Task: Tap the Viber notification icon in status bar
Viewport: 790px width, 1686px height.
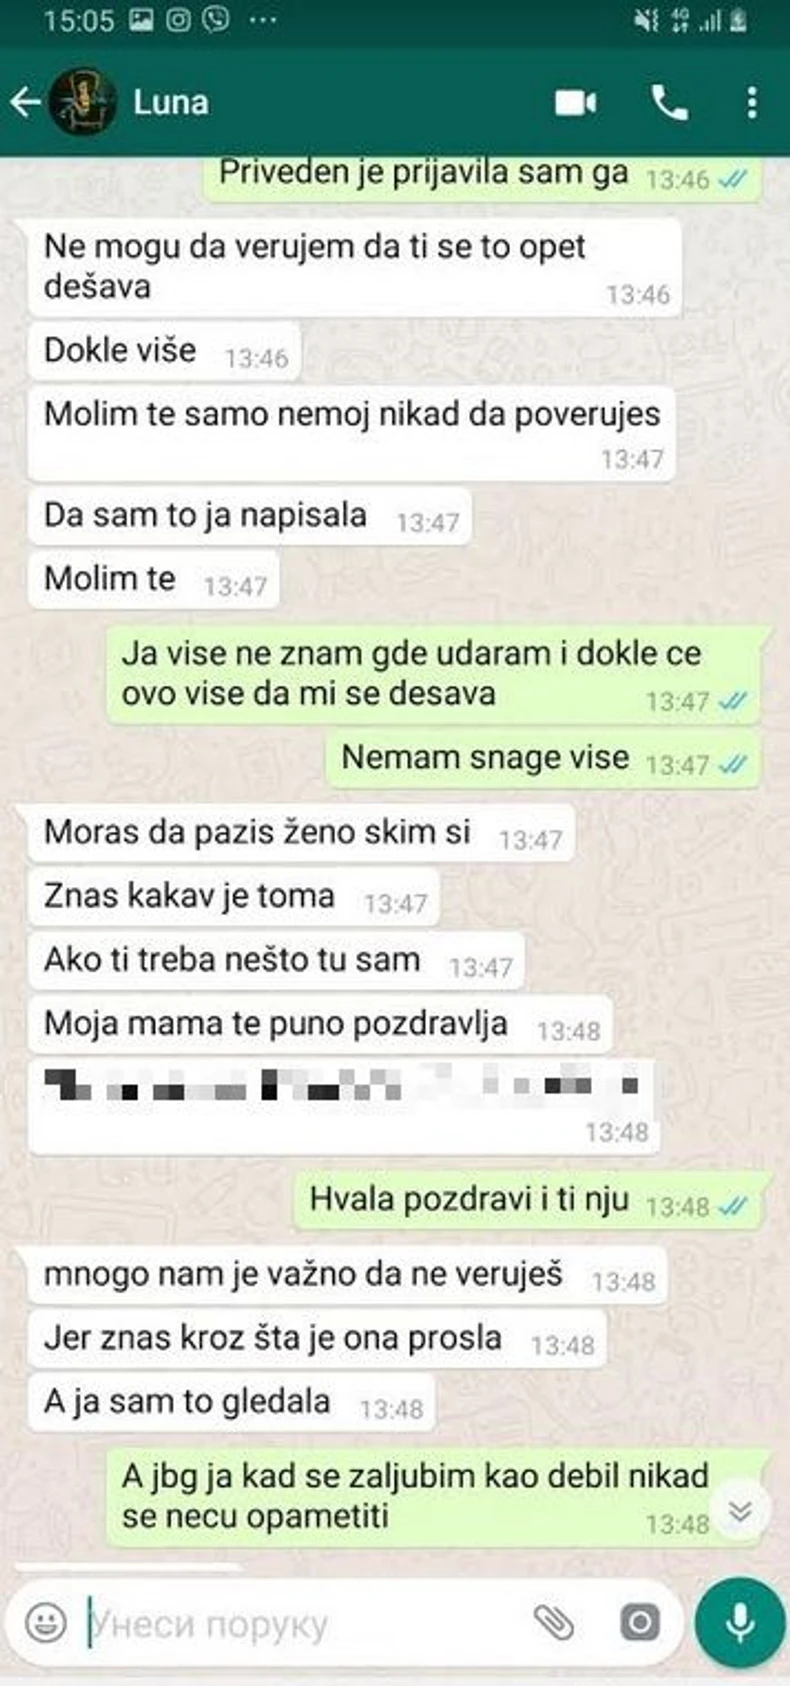Action: [x=216, y=20]
